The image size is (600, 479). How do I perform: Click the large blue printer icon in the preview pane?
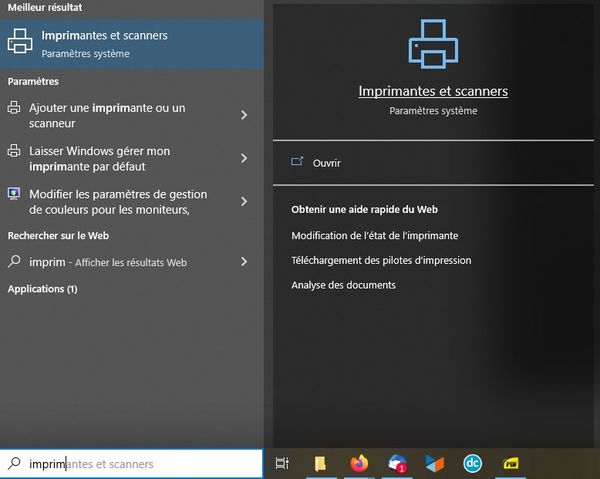433,44
